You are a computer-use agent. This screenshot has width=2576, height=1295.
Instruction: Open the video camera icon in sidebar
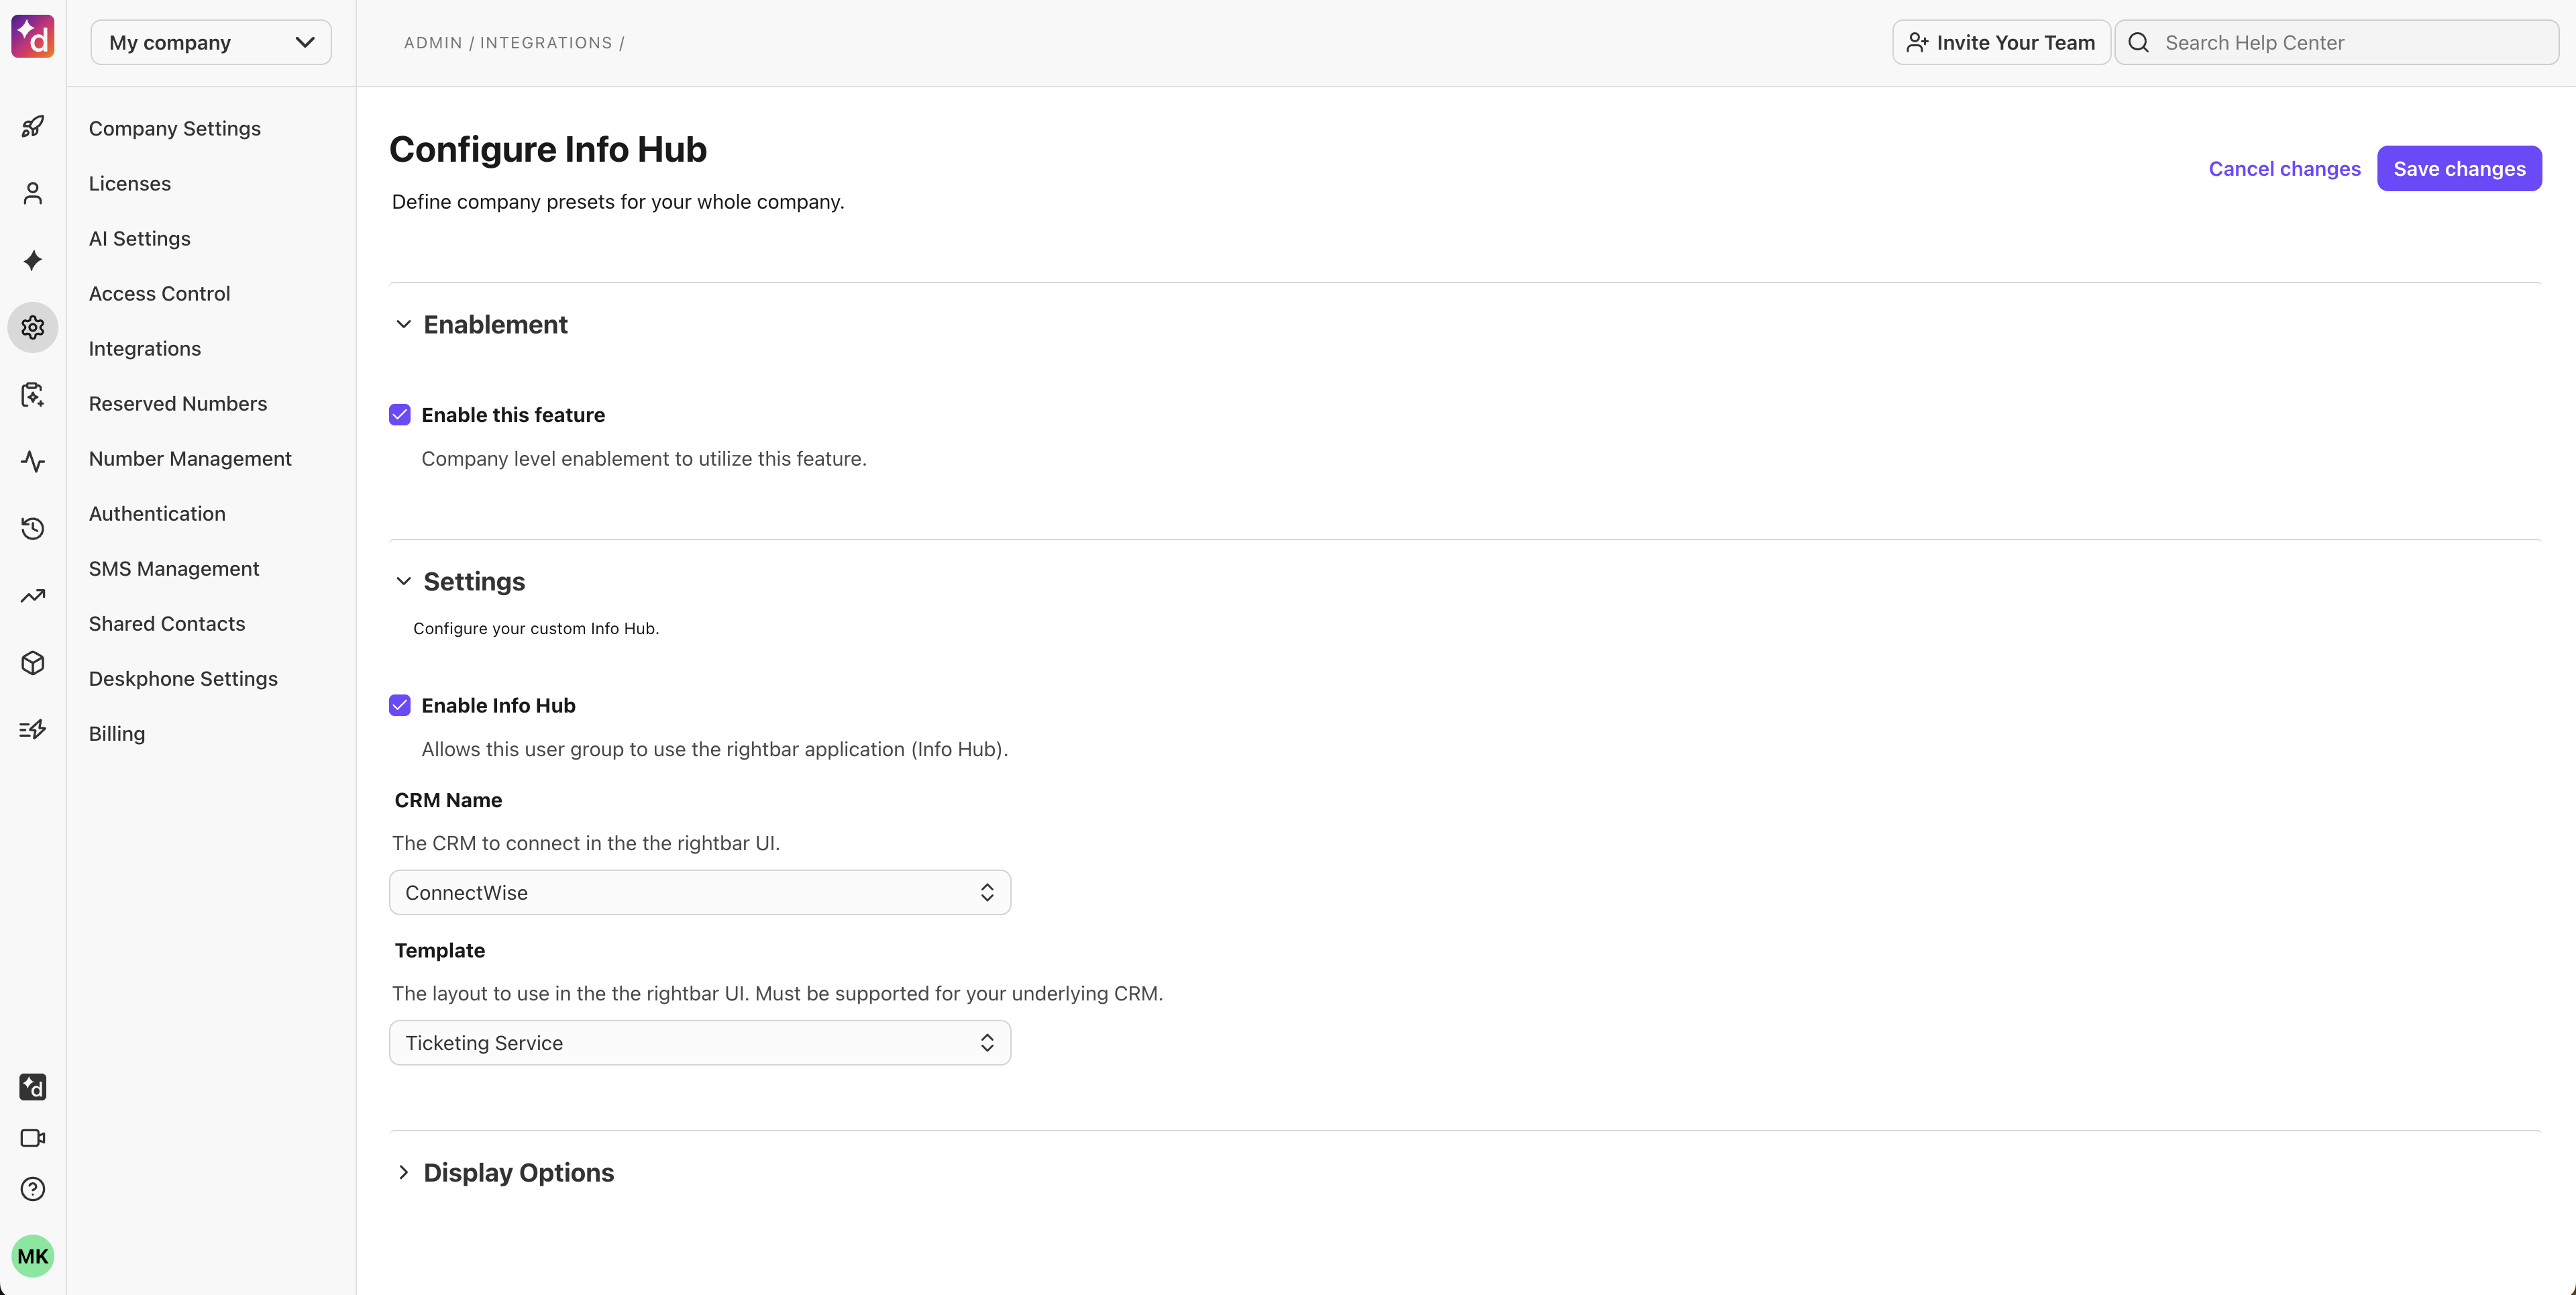pyautogui.click(x=33, y=1138)
